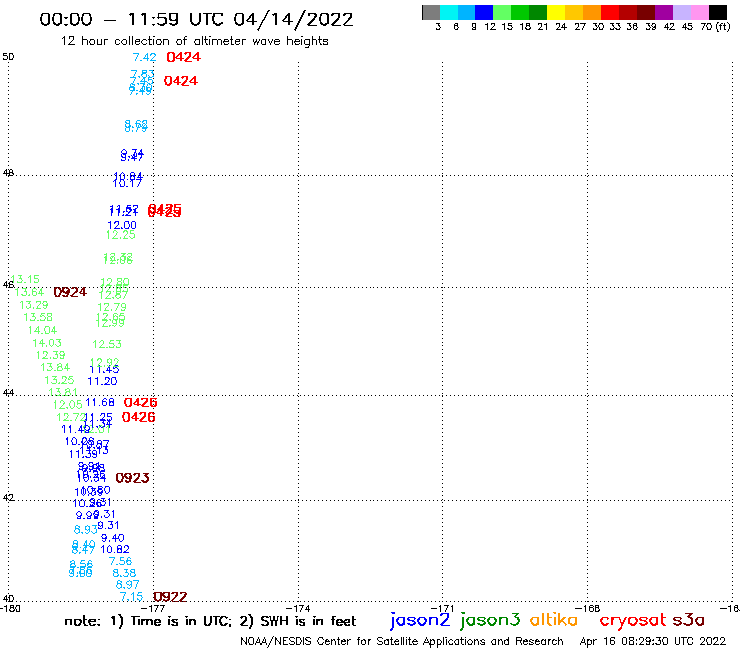Click the wave height value 13.15
Screen dimensions: 740x650
[25, 279]
